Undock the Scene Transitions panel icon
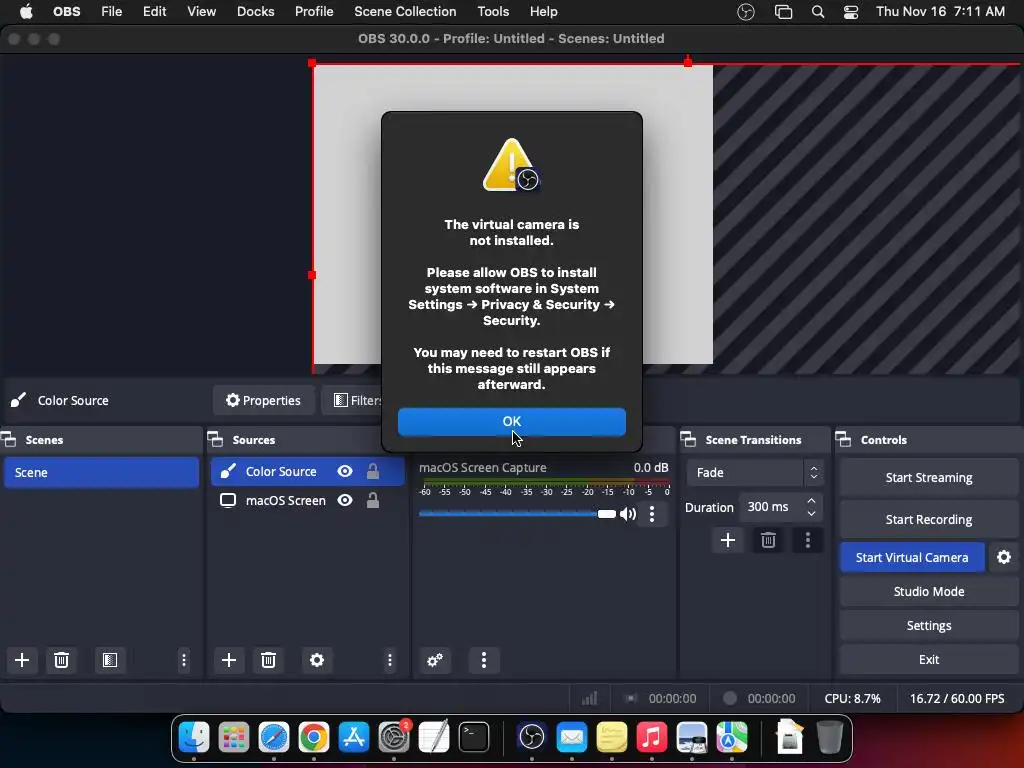 tap(688, 440)
